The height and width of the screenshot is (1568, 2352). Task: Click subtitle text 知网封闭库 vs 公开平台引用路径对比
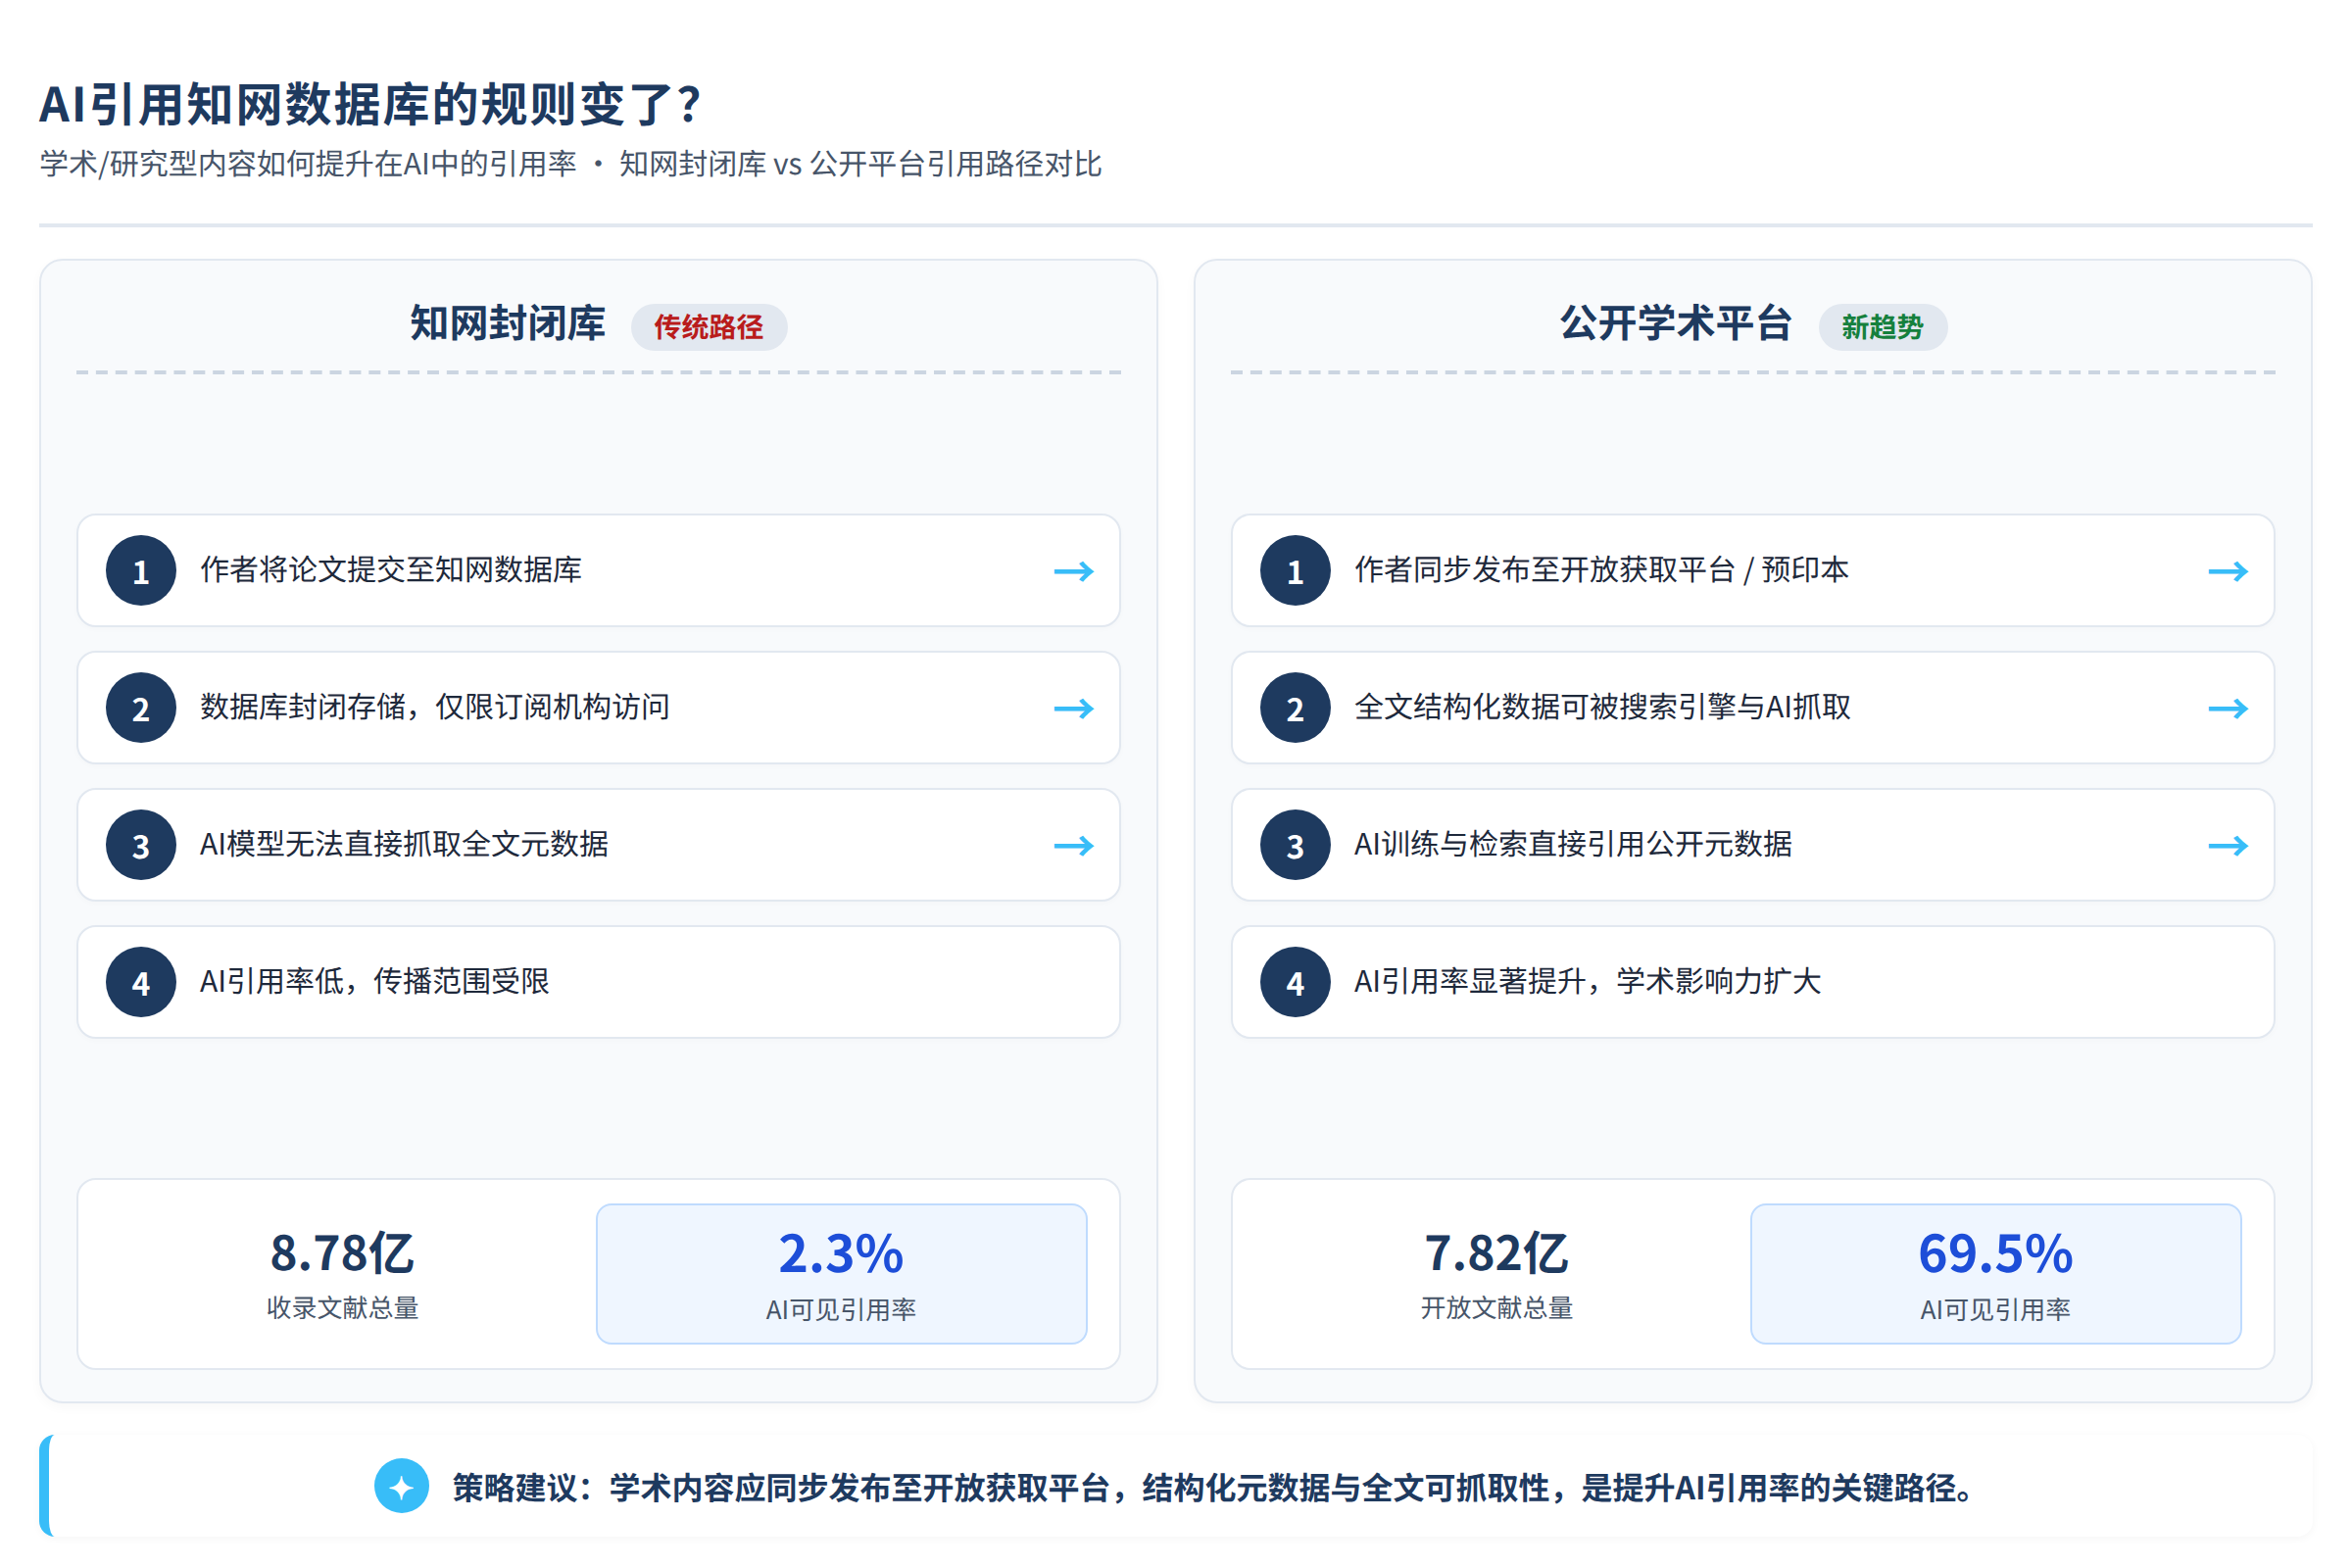860,164
